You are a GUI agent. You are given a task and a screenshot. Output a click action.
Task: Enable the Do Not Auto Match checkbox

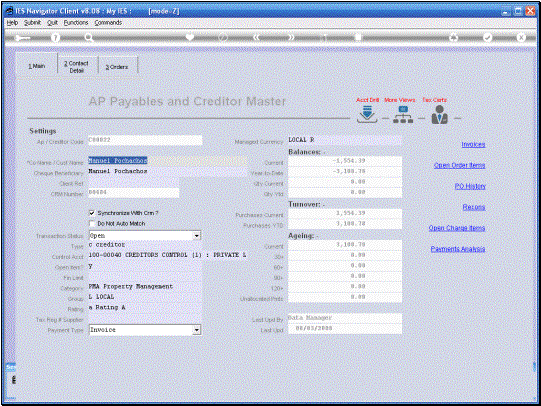(x=92, y=224)
